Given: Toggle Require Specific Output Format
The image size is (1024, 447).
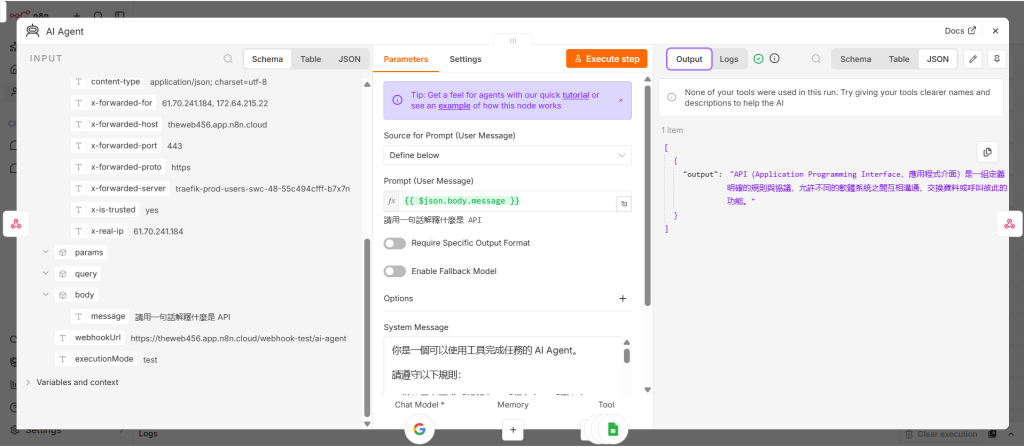Looking at the screenshot, I should pyautogui.click(x=394, y=243).
